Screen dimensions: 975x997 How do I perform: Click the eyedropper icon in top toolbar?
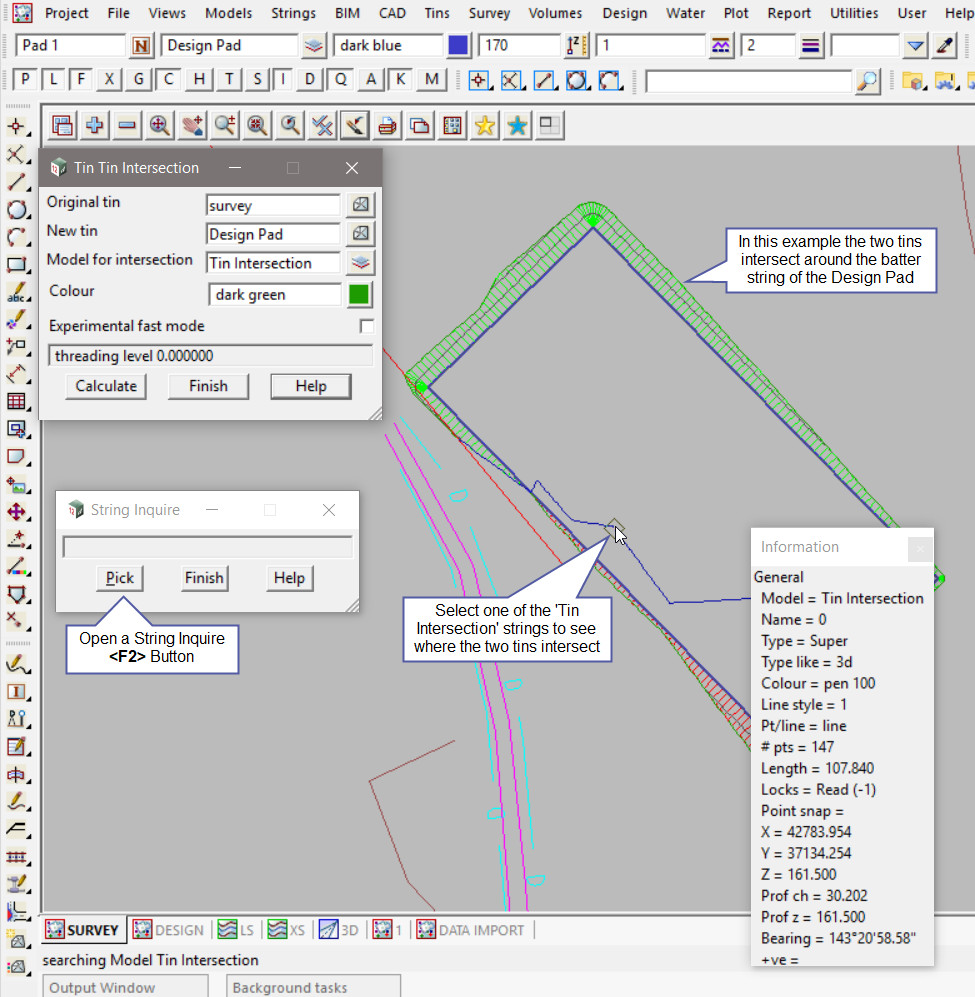tap(944, 46)
